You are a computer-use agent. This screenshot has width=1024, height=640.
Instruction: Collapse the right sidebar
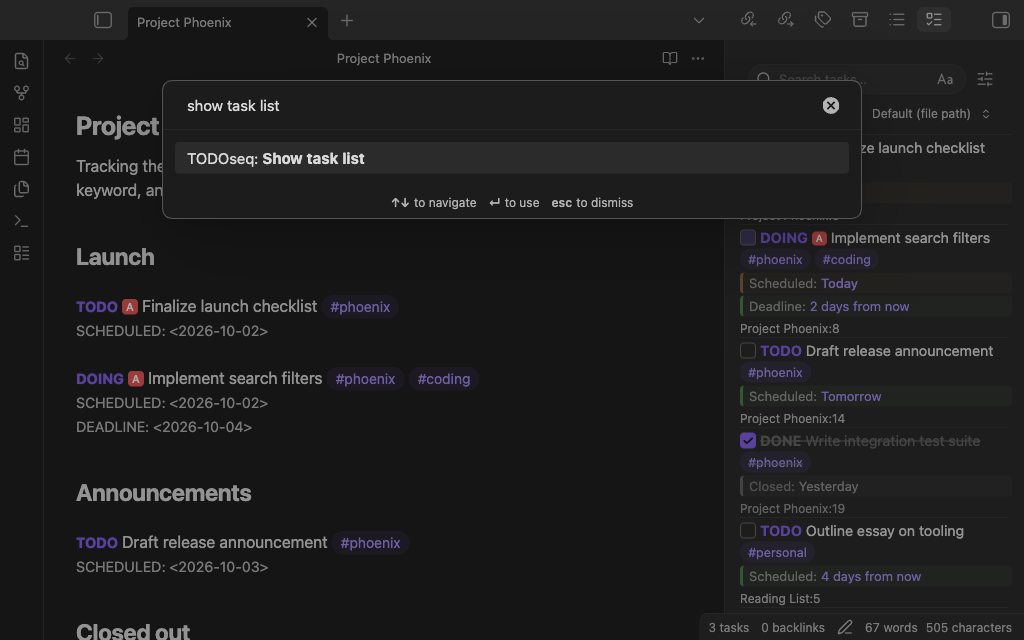tap(1000, 20)
